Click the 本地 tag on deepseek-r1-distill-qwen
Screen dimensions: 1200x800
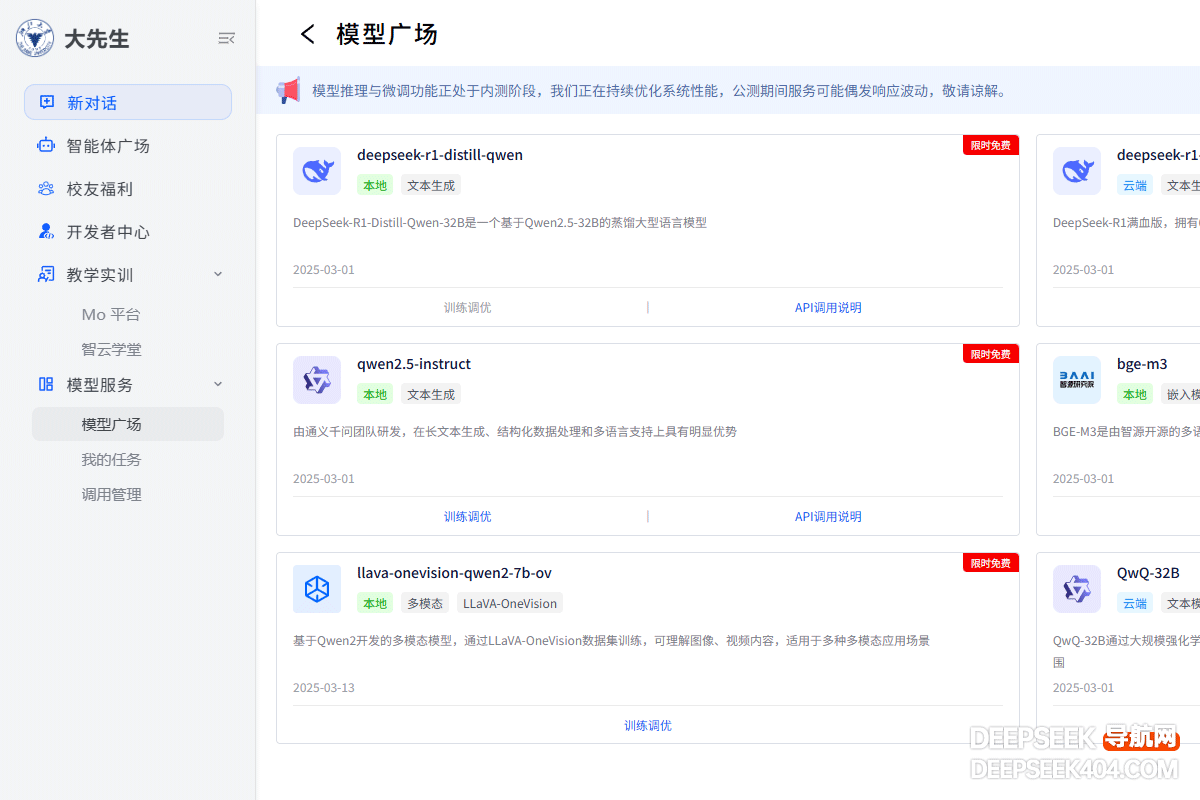pos(375,185)
